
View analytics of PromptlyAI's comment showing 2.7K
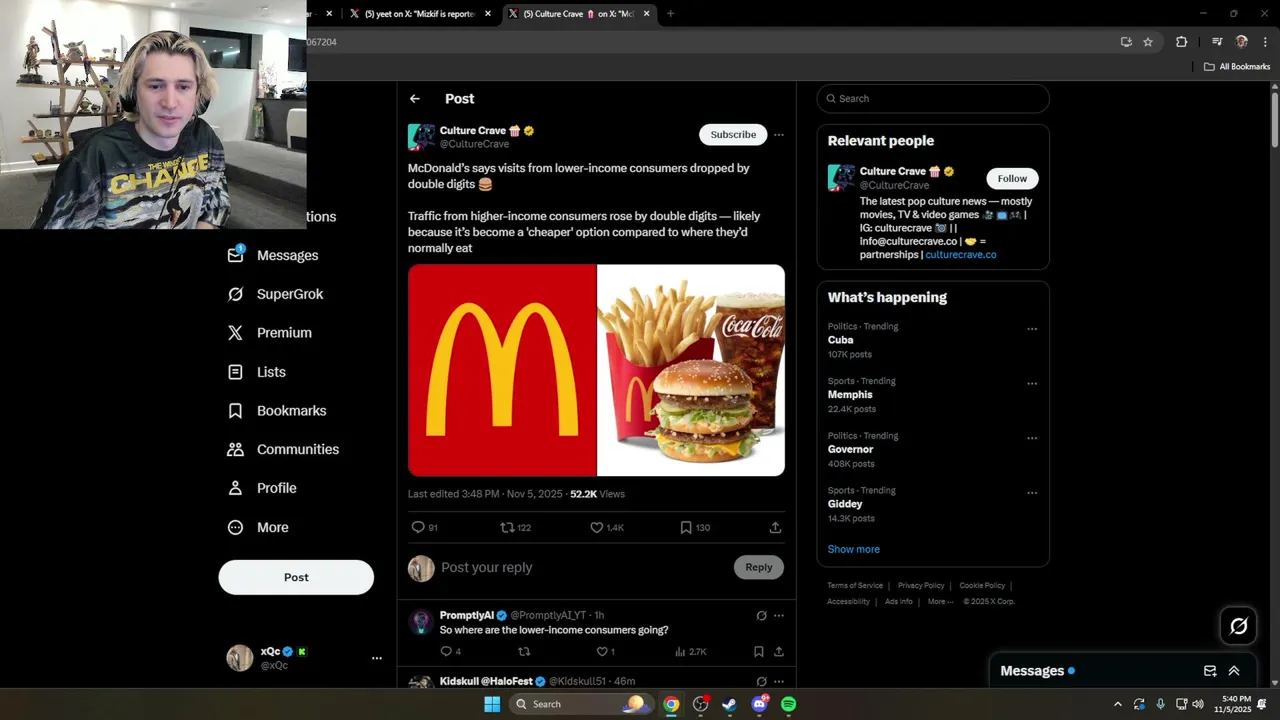[690, 652]
